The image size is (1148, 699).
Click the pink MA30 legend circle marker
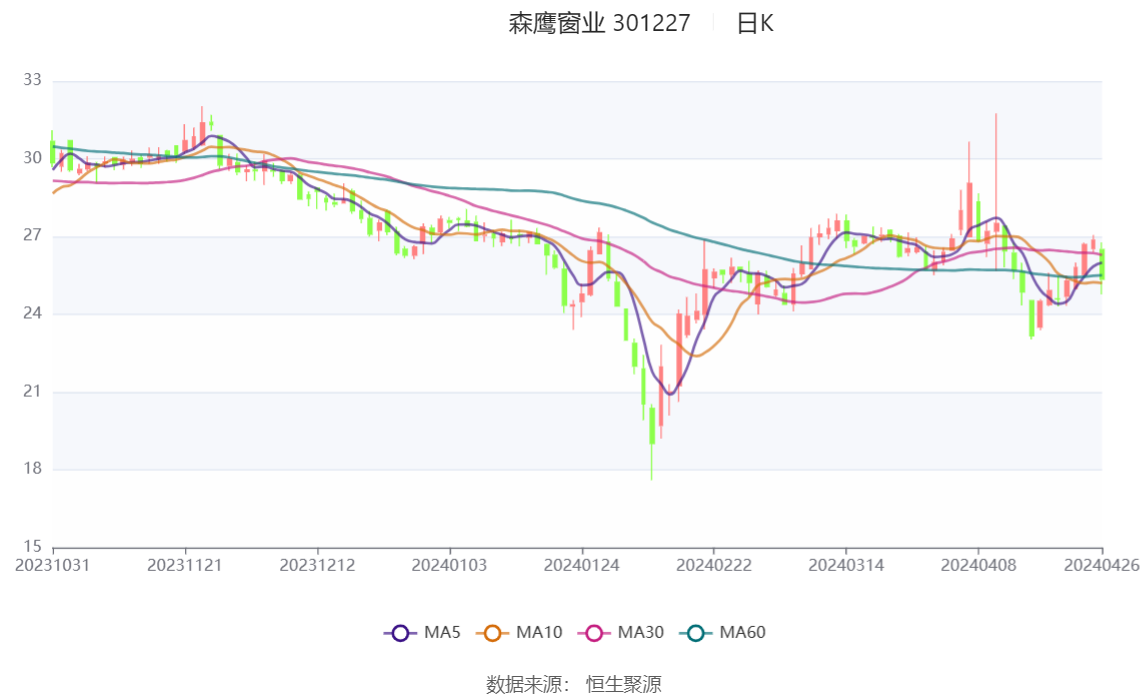coord(593,633)
